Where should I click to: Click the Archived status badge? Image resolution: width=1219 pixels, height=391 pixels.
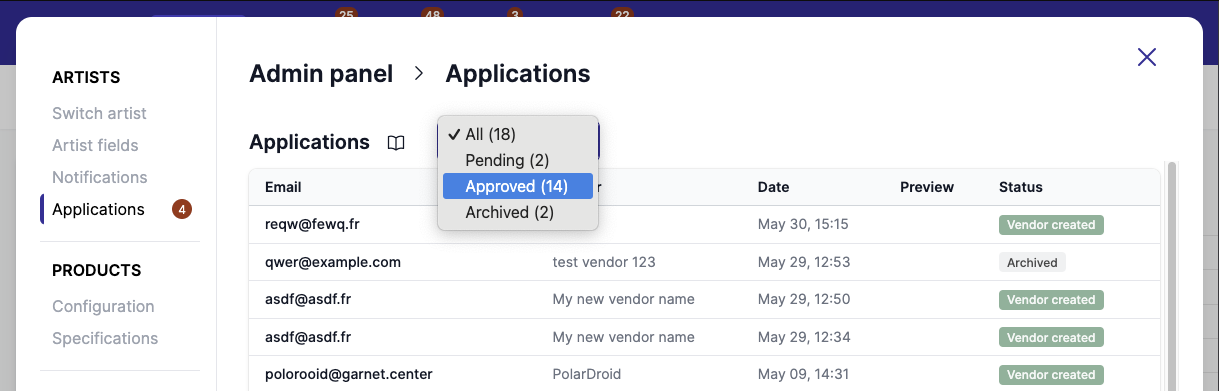pos(1032,262)
